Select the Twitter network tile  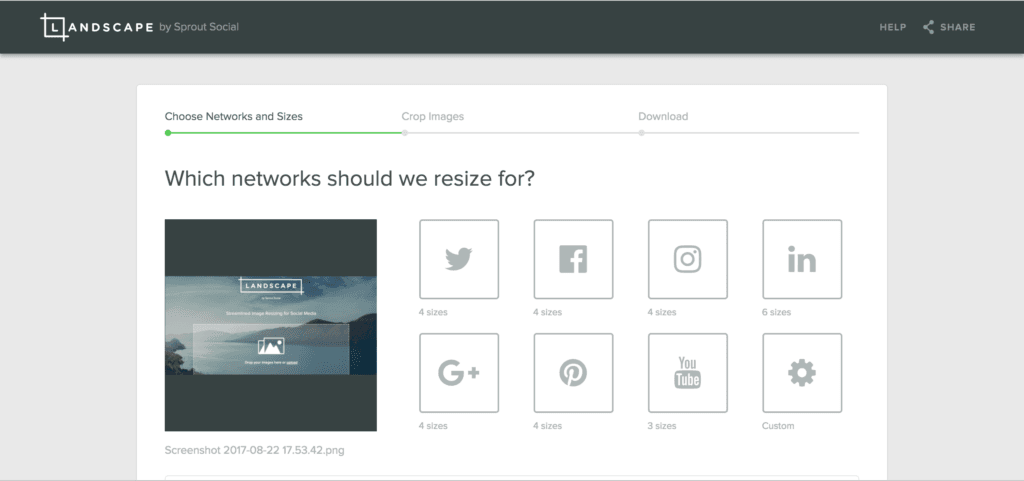point(458,259)
